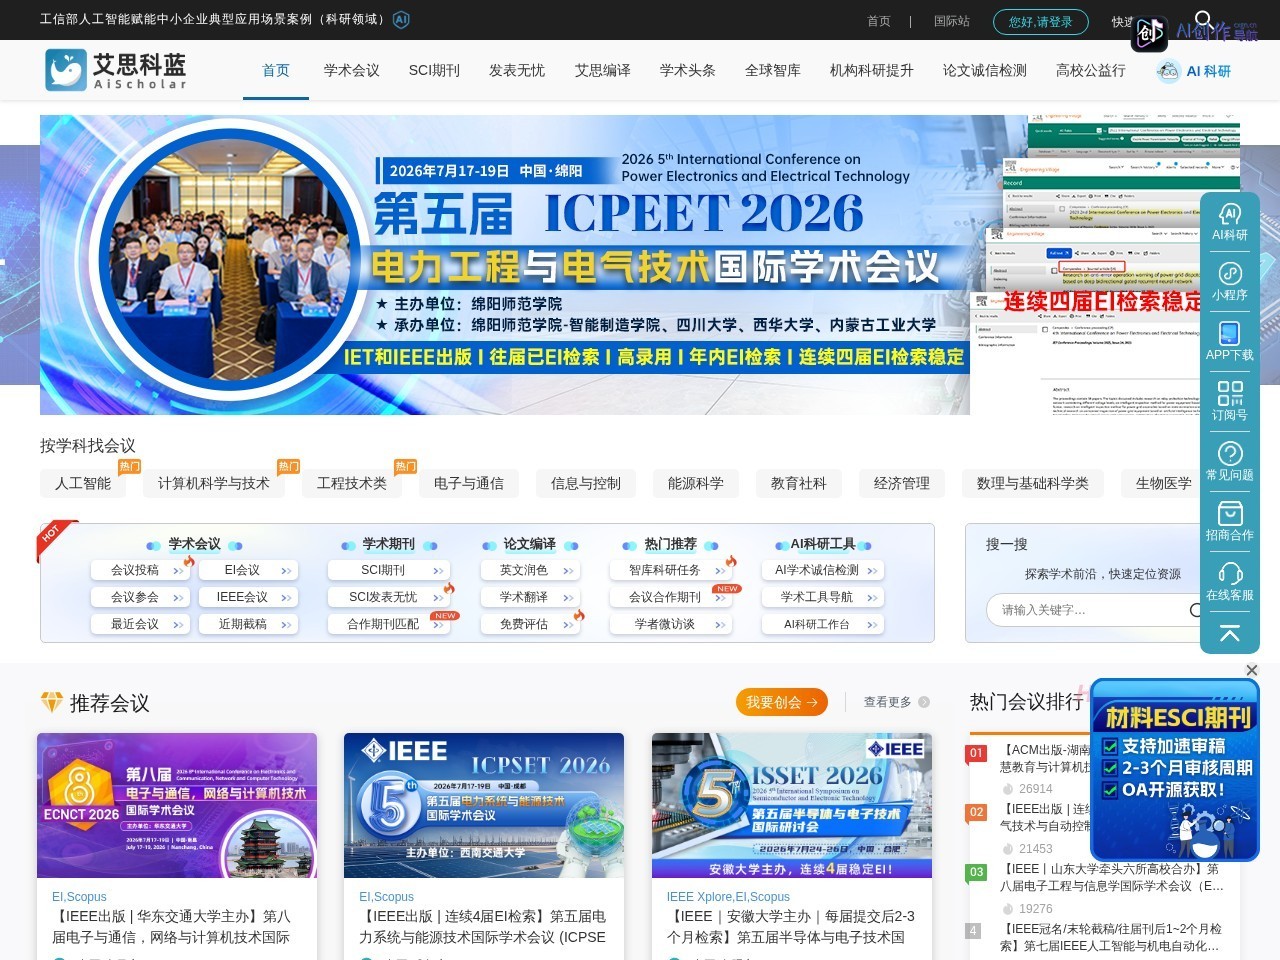Open the EI会议 quick link

tap(247, 570)
